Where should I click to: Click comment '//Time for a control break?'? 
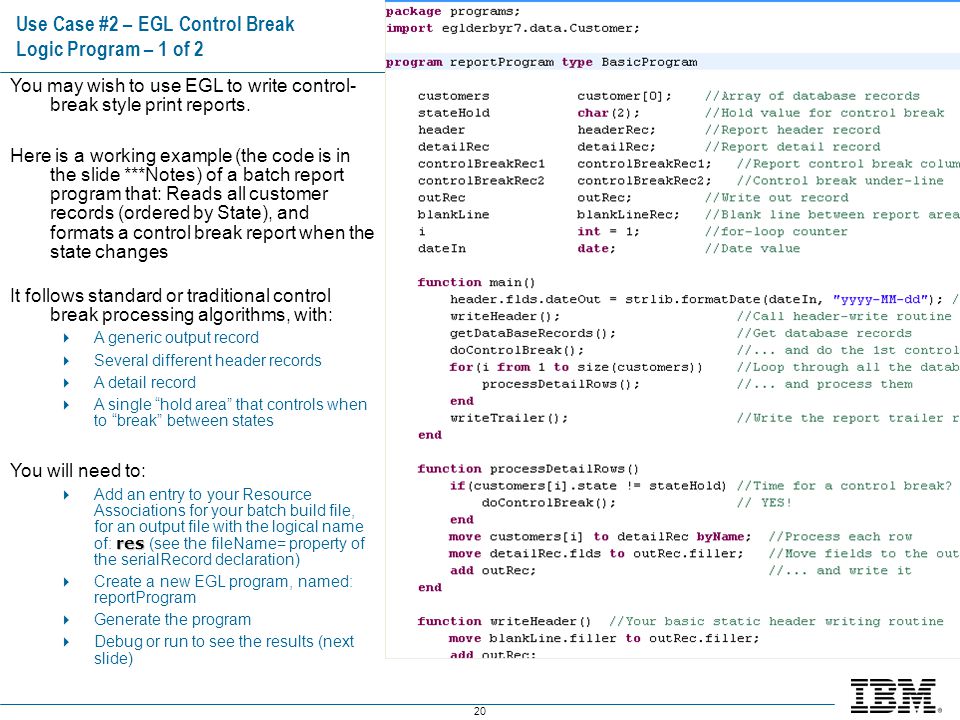pyautogui.click(x=844, y=486)
